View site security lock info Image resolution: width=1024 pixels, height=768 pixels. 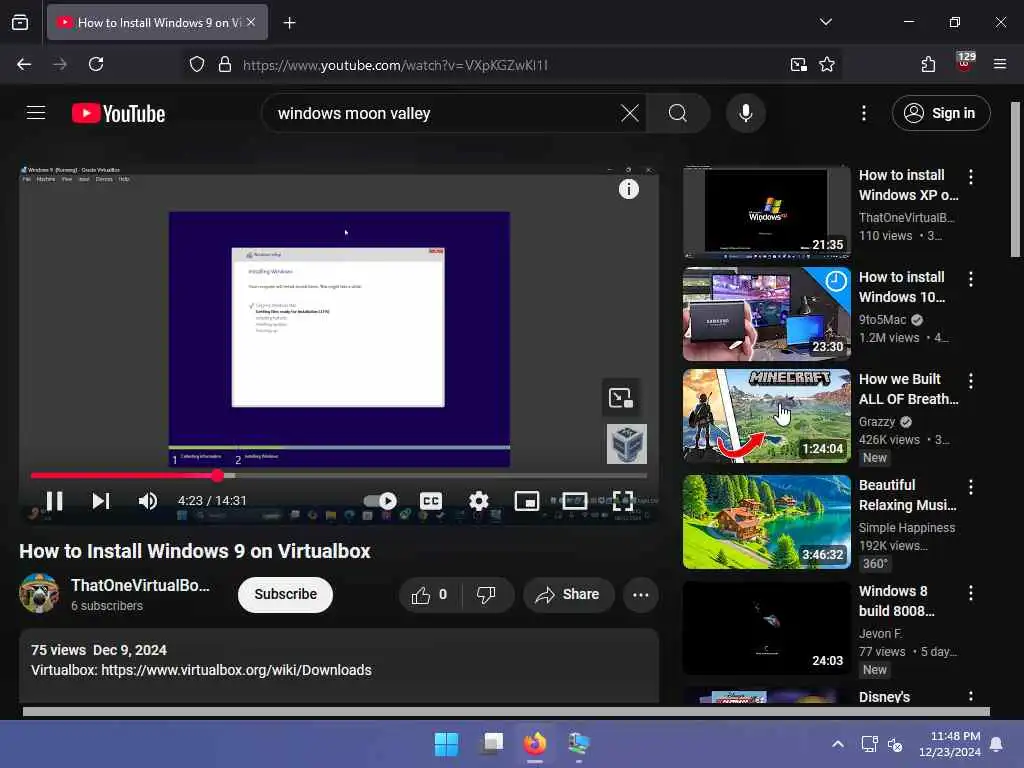pos(225,64)
